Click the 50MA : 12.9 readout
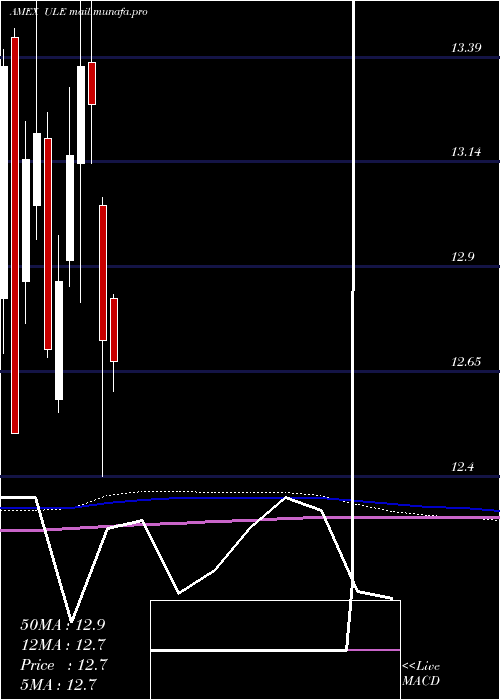 coord(63,625)
